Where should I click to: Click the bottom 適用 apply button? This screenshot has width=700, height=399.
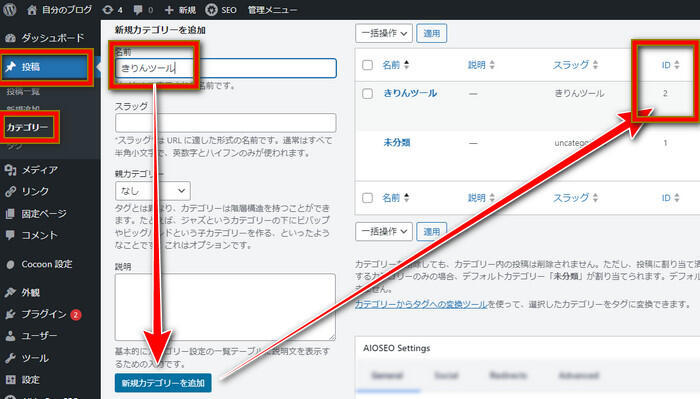tap(432, 231)
